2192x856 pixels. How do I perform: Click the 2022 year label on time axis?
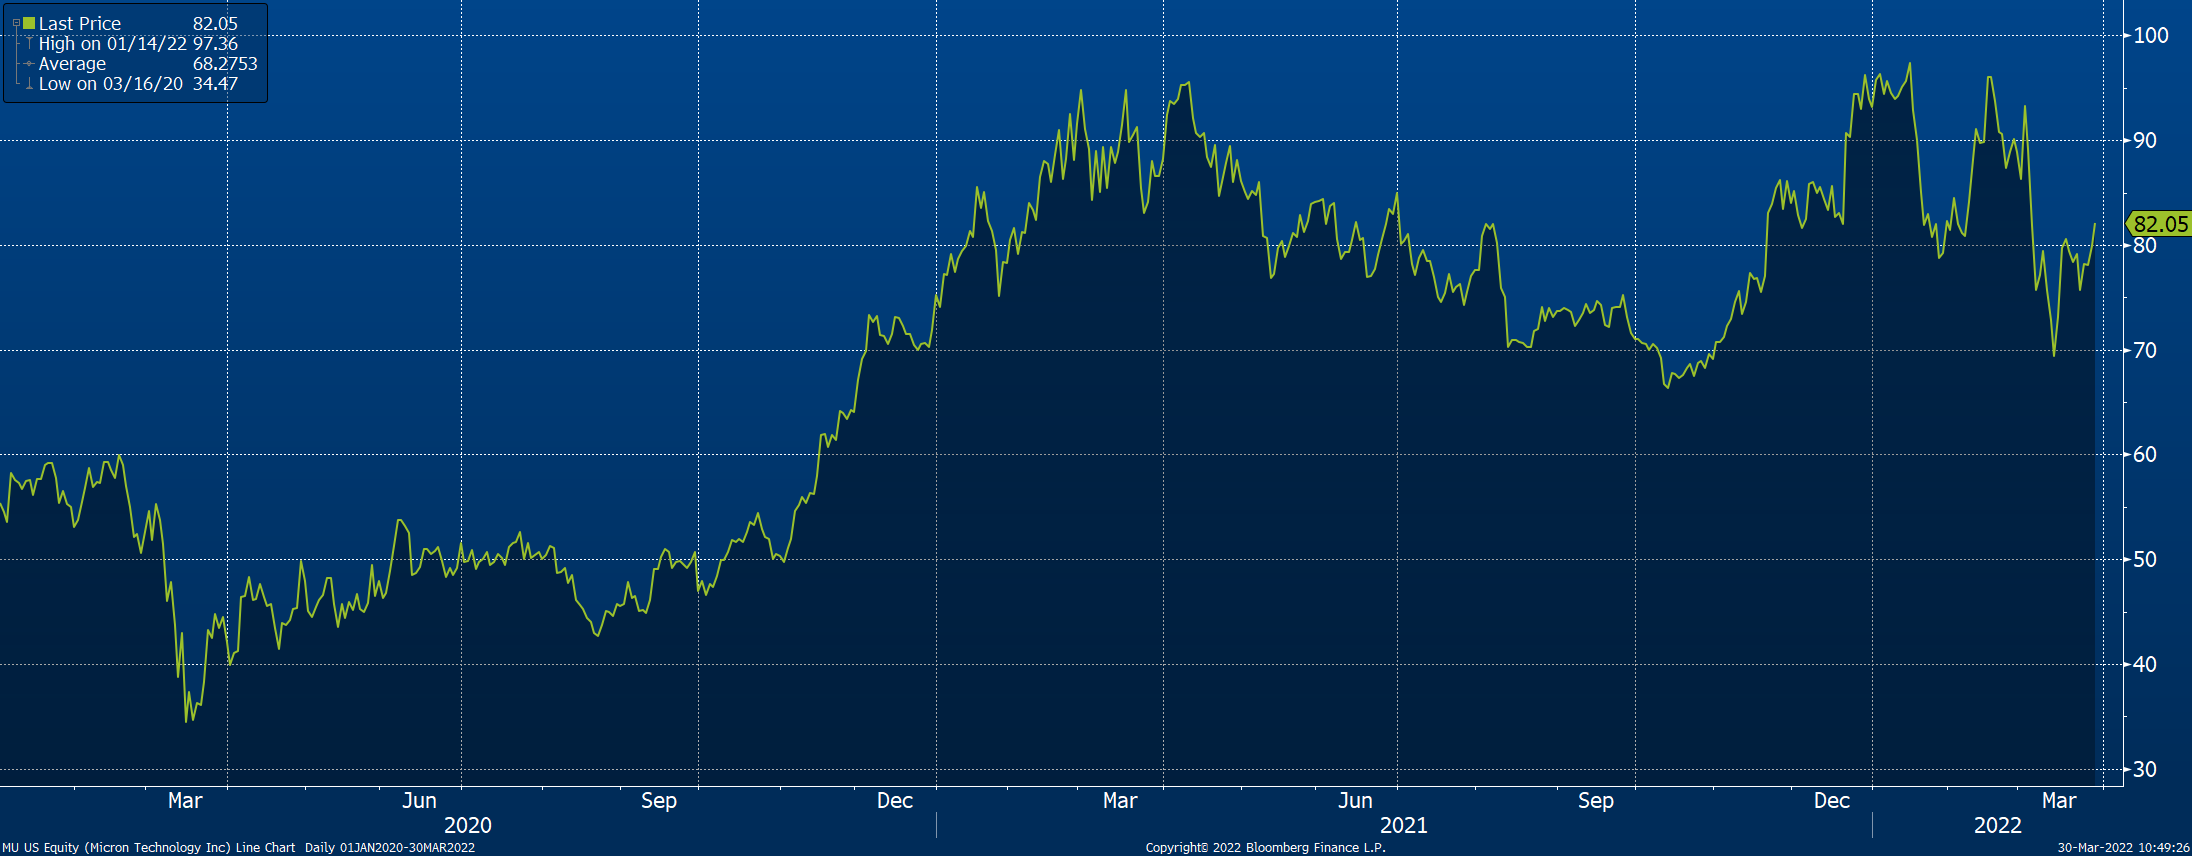pos(1998,825)
